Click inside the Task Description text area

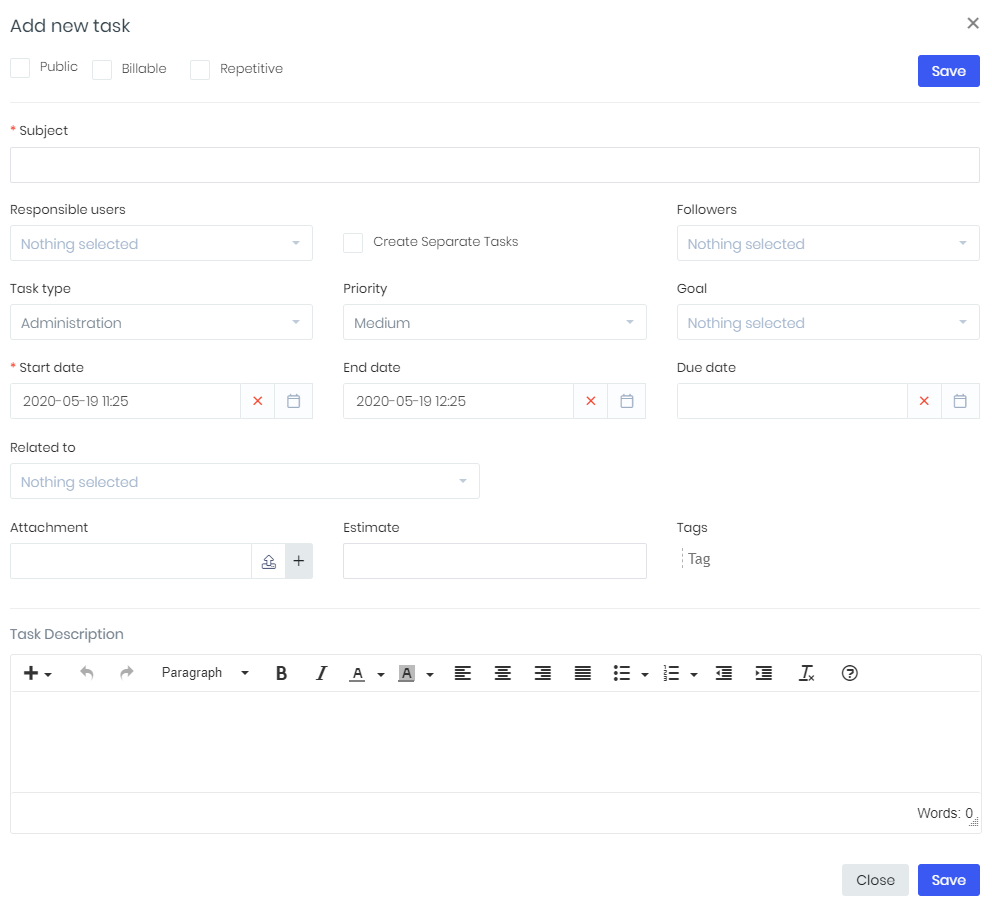point(495,741)
